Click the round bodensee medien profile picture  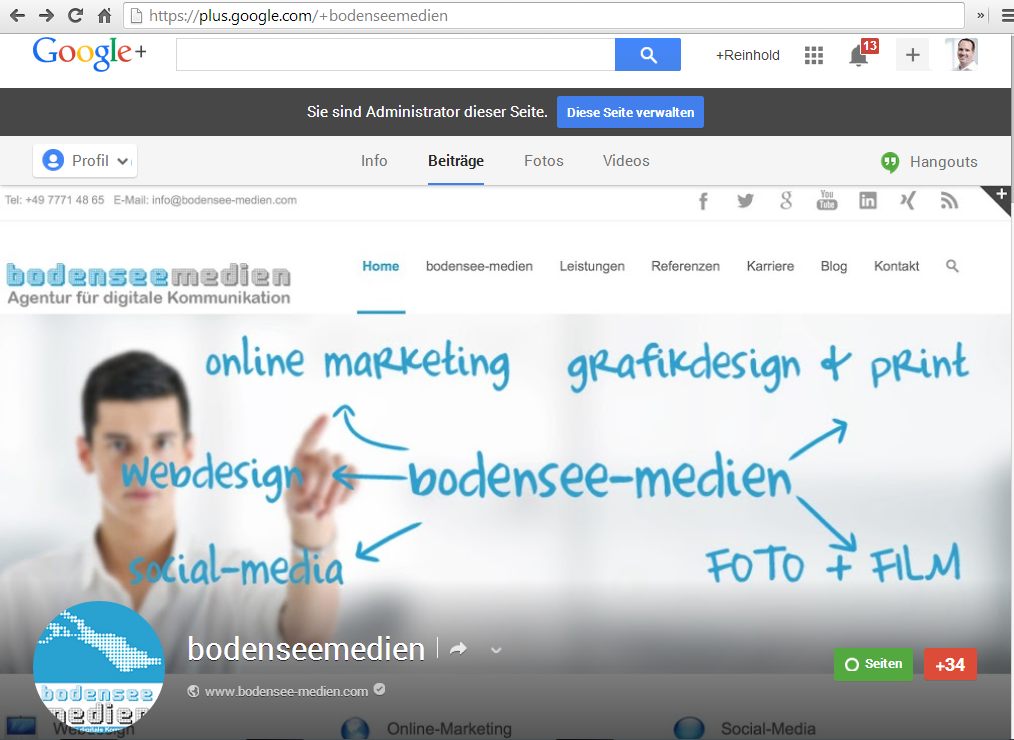point(99,668)
